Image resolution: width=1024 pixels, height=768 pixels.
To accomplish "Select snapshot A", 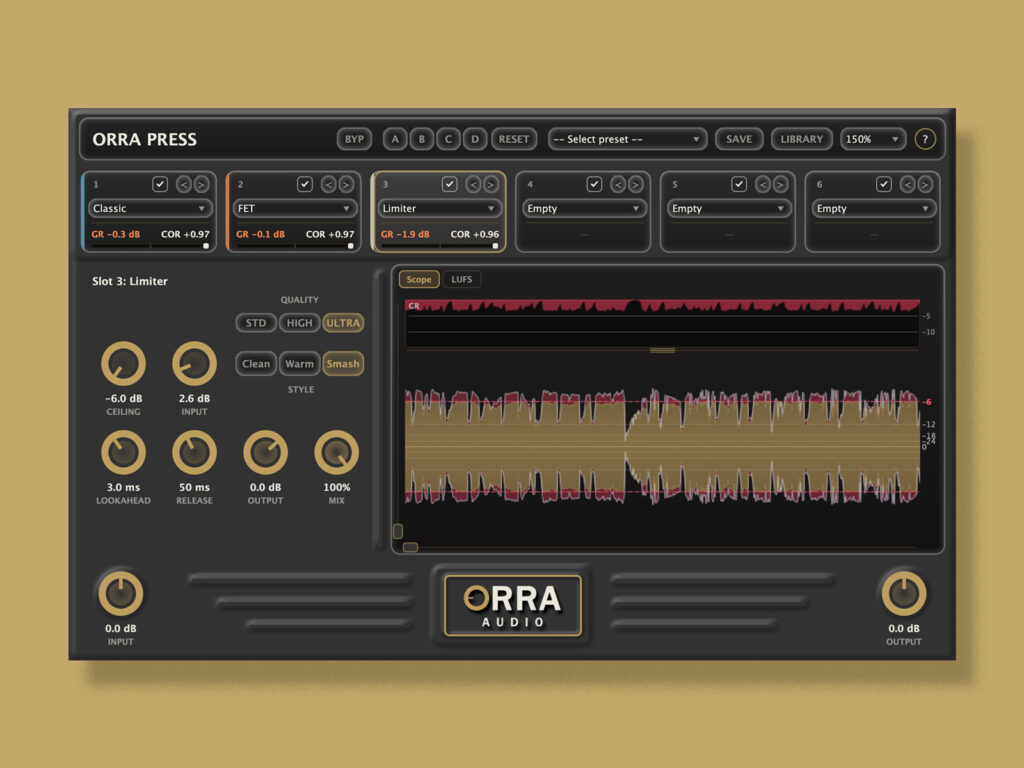I will [395, 139].
